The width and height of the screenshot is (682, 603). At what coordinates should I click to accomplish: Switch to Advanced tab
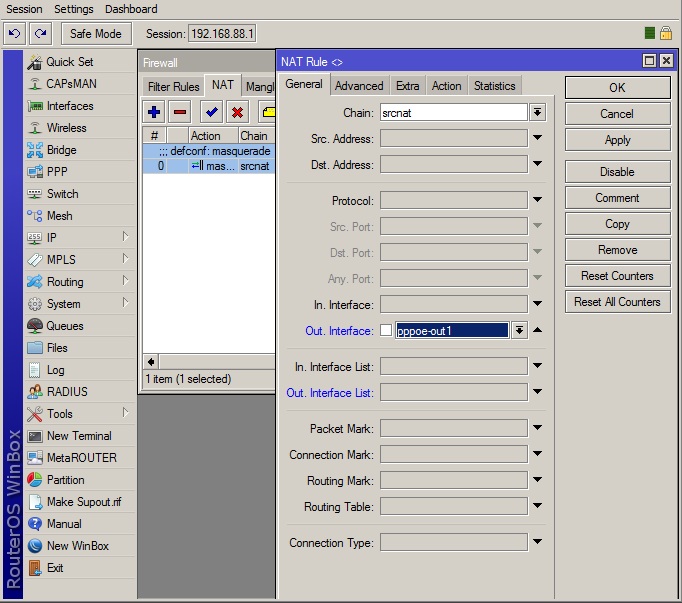(359, 86)
